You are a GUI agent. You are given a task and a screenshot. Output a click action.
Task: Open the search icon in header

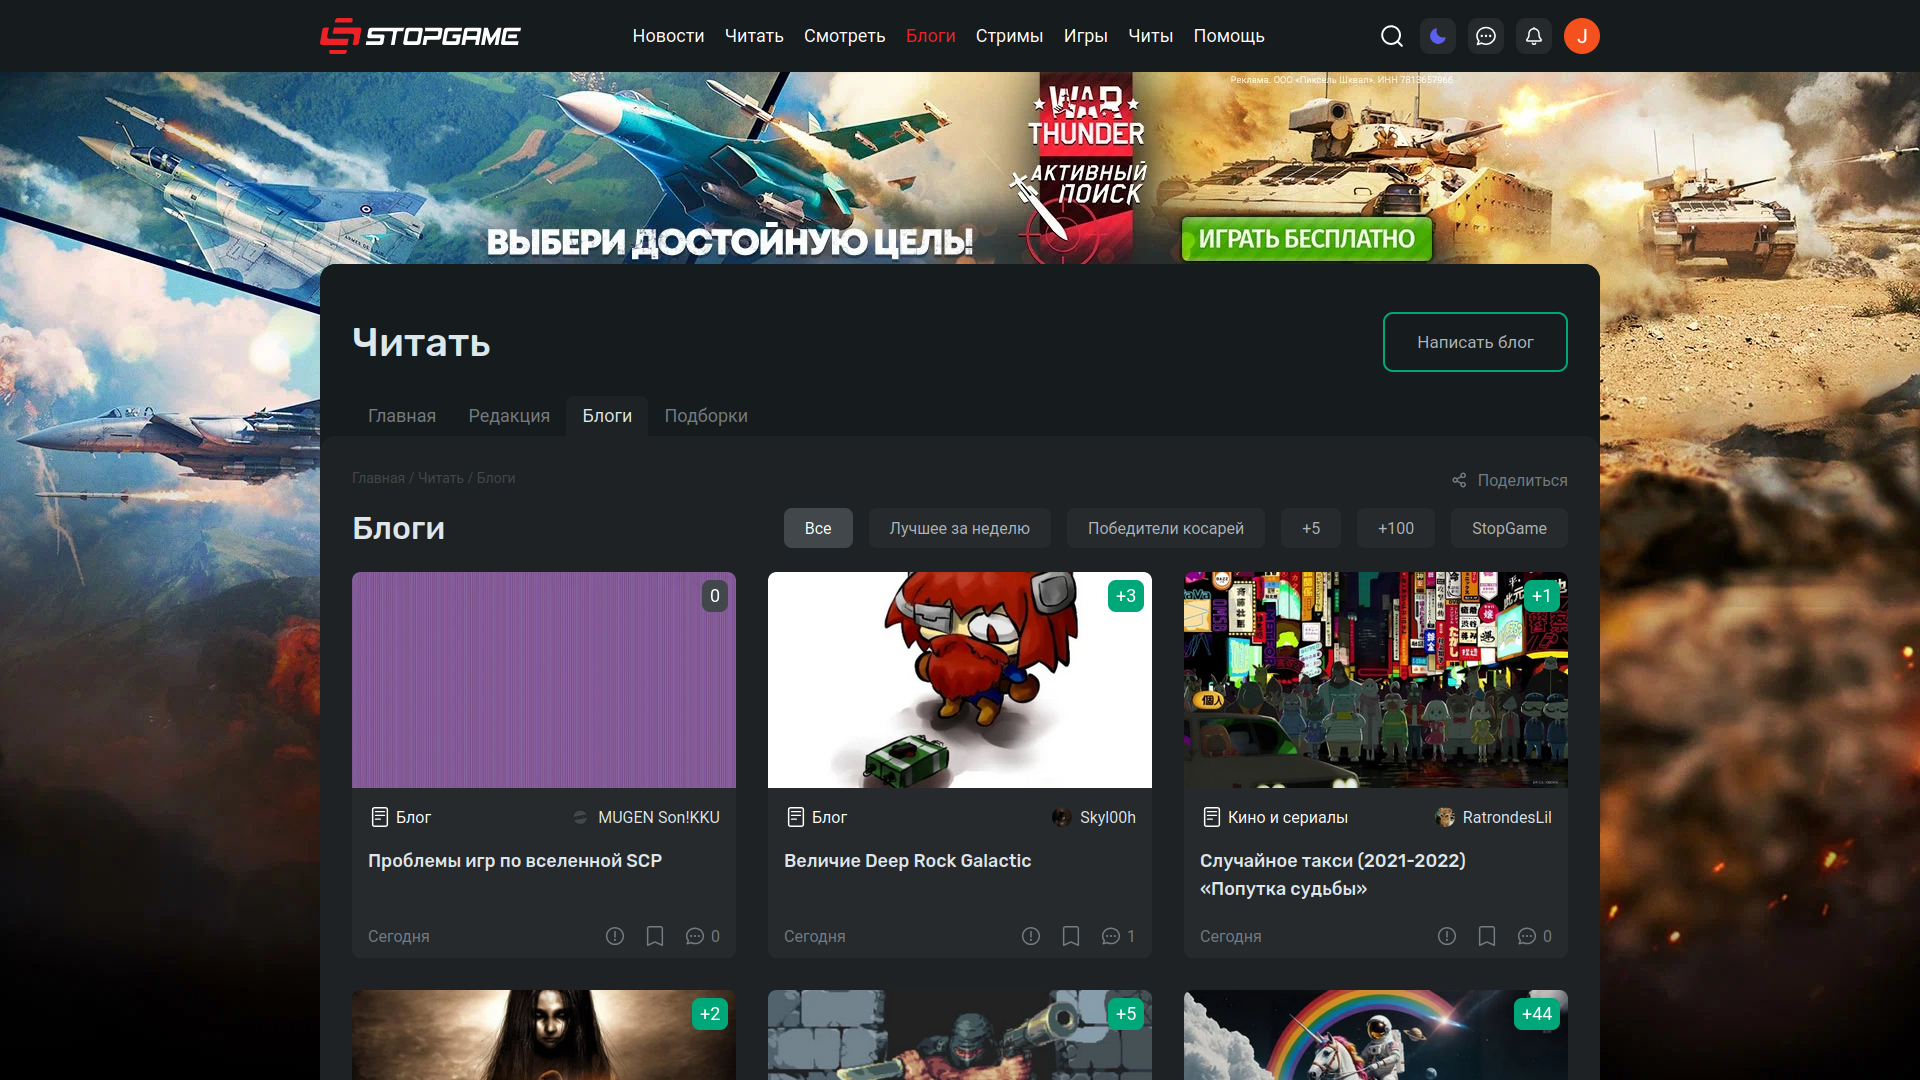[x=1391, y=36]
